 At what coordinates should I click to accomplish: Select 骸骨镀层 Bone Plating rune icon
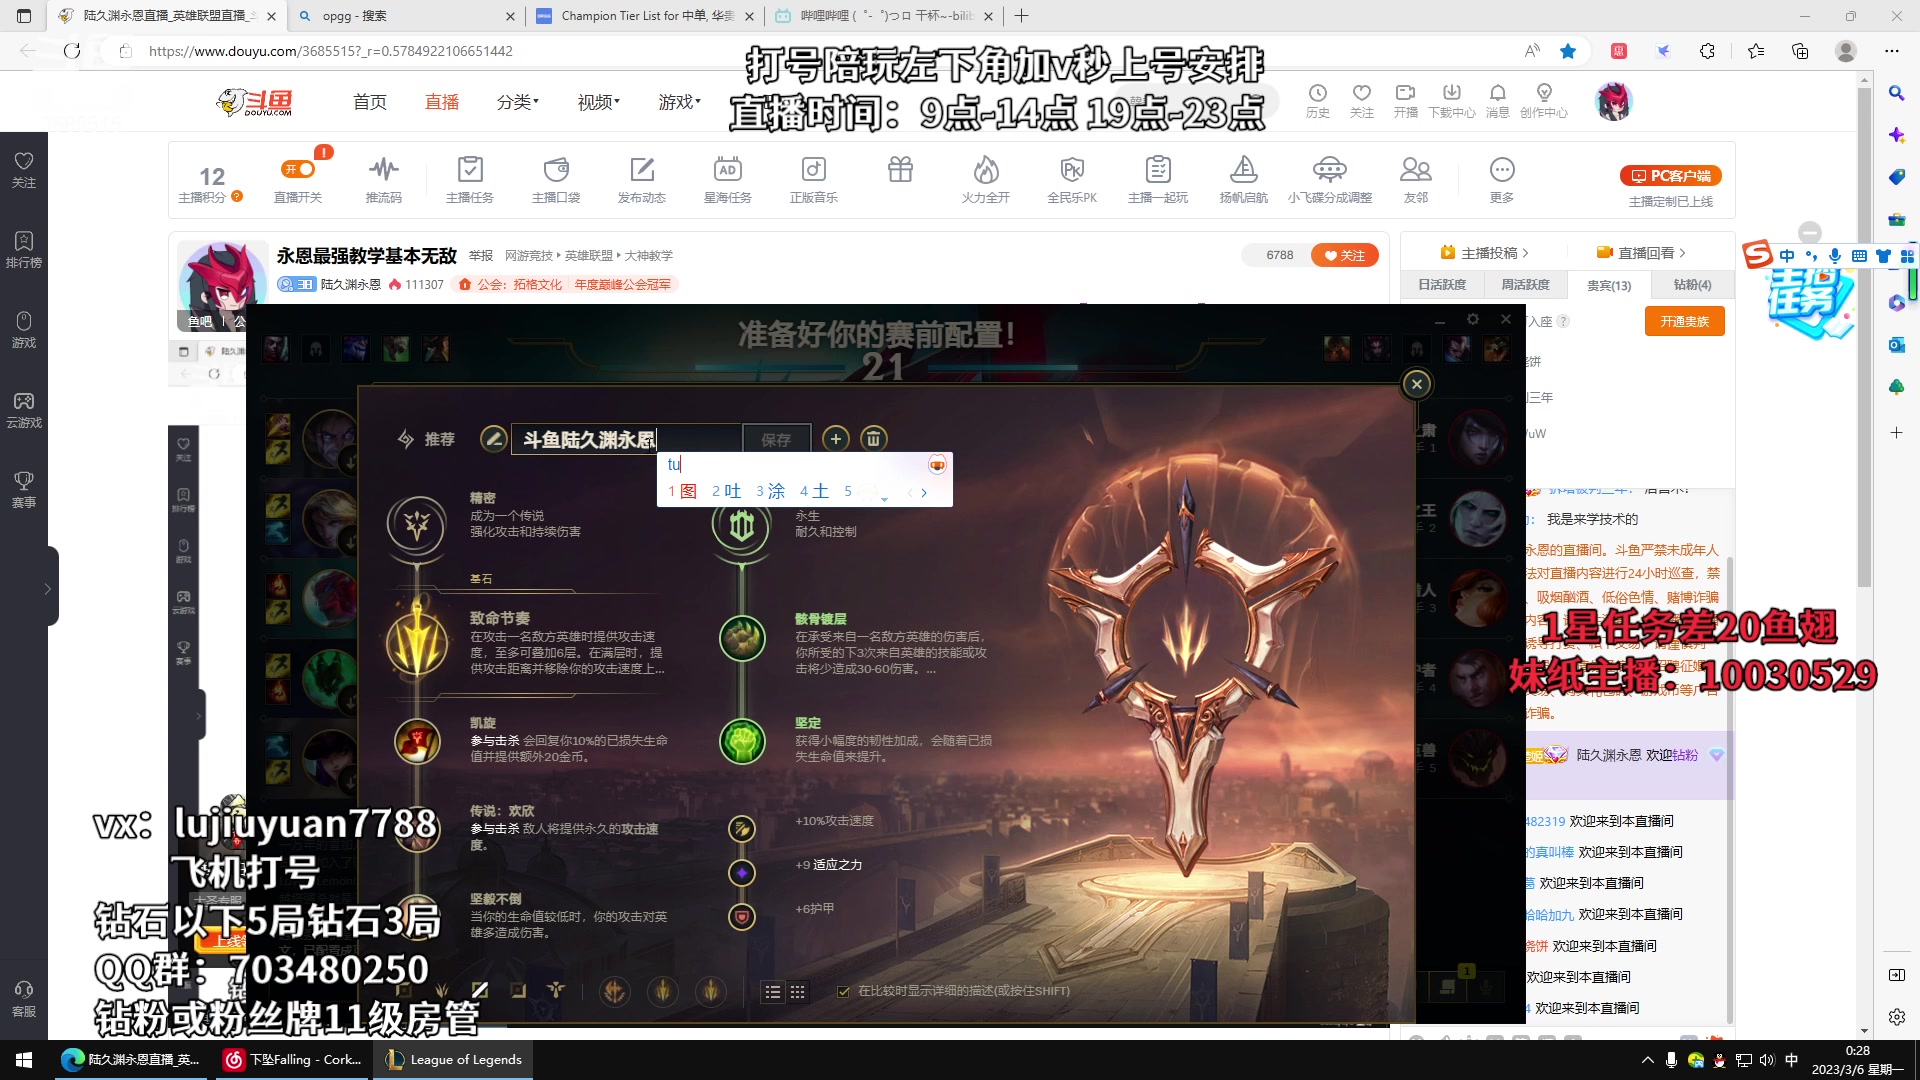click(742, 638)
